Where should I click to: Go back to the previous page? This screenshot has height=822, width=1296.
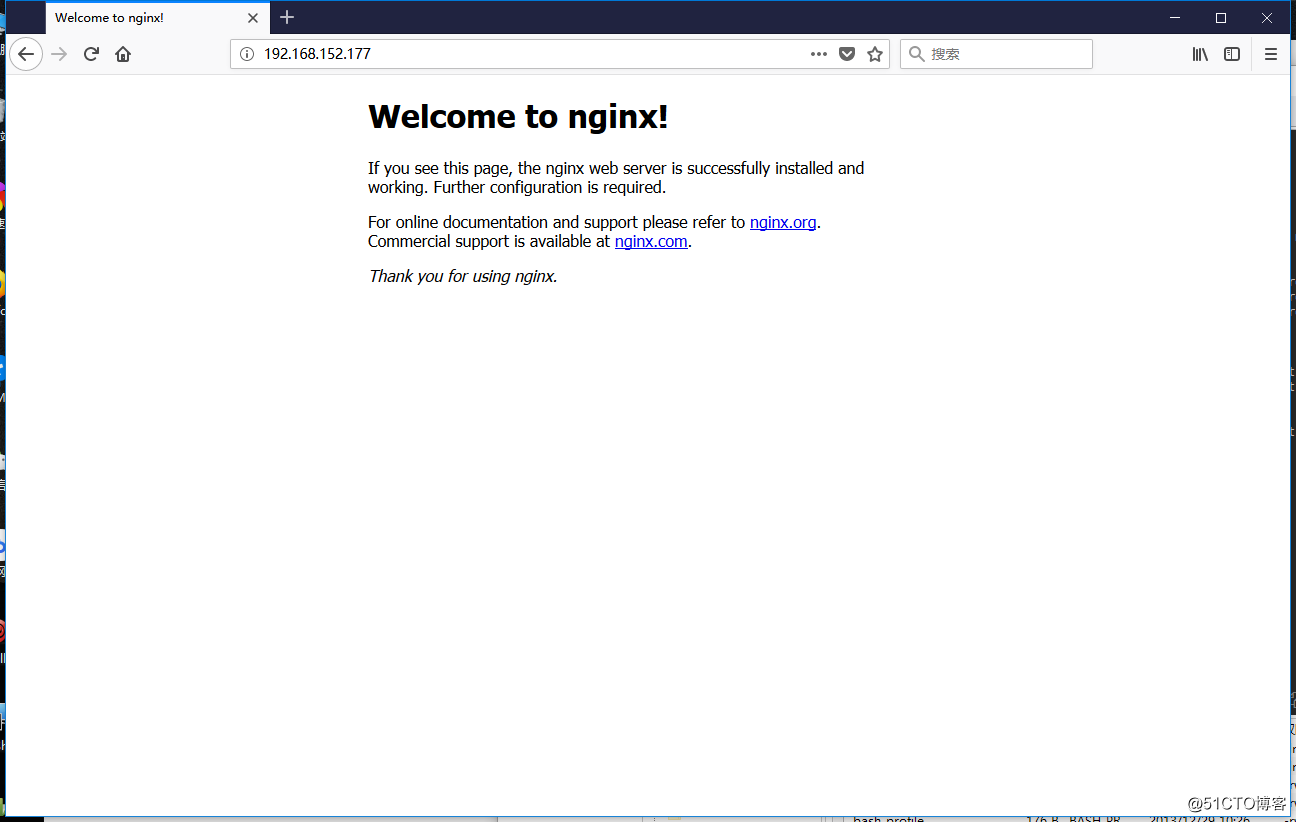coord(26,54)
